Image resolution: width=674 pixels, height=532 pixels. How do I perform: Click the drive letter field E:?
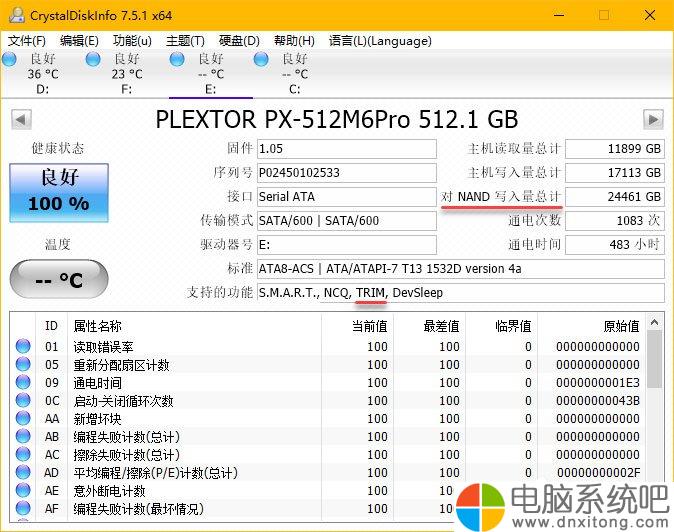pyautogui.click(x=347, y=245)
